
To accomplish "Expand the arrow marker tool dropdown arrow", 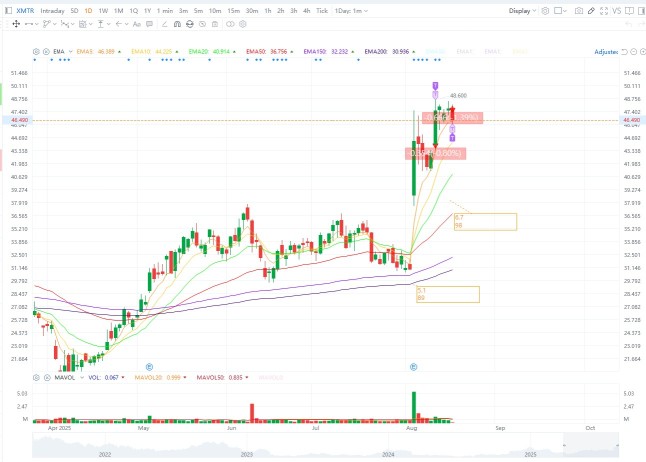I will [126, 24].
